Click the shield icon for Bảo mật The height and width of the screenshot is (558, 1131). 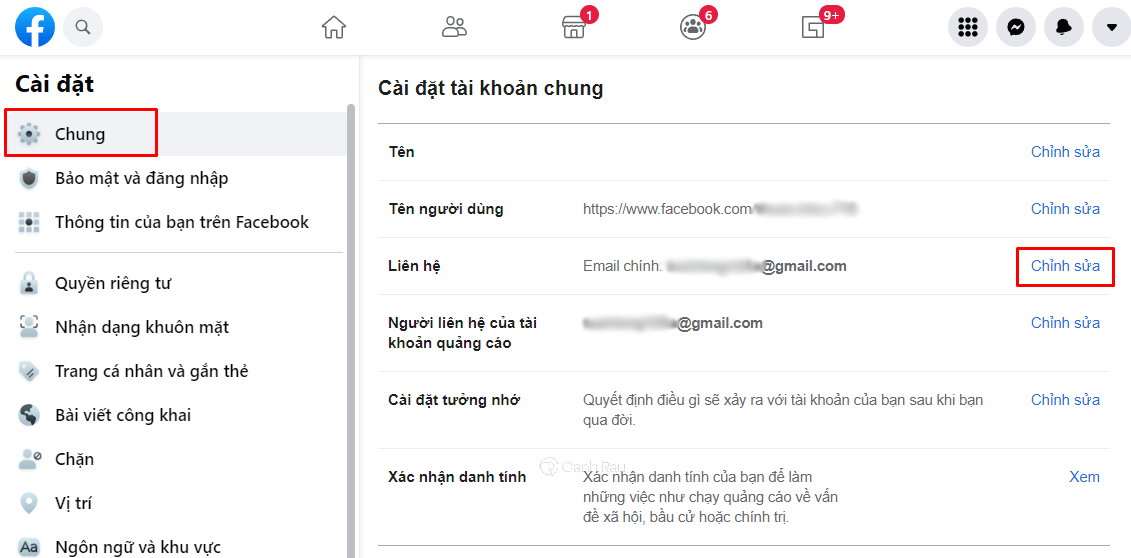(x=29, y=179)
